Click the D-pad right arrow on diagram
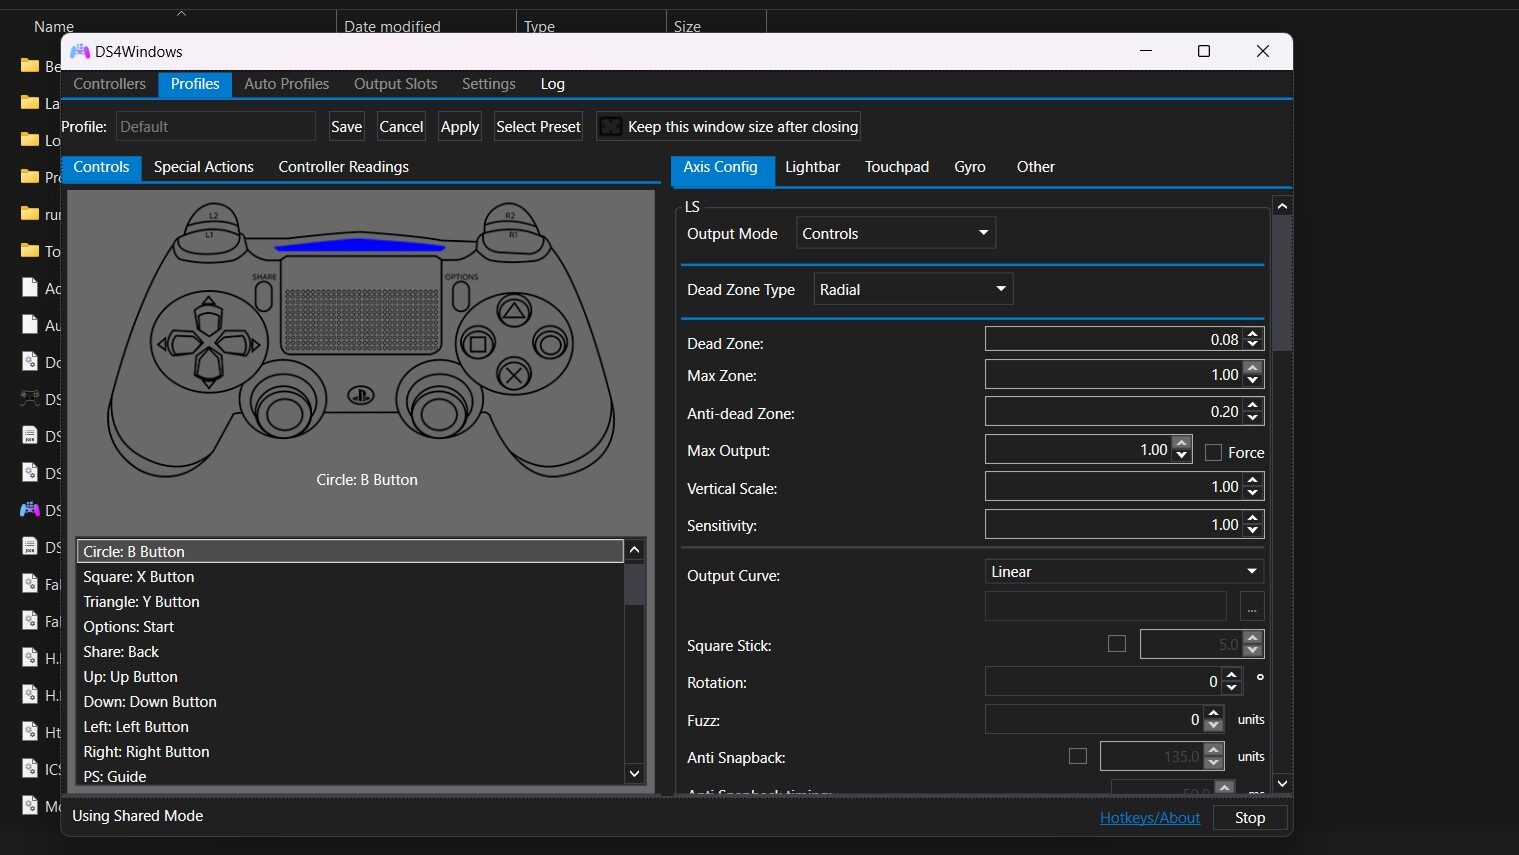 pos(238,344)
